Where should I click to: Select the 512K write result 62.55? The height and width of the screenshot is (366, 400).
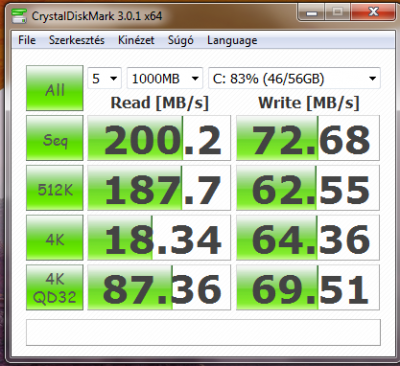point(308,188)
